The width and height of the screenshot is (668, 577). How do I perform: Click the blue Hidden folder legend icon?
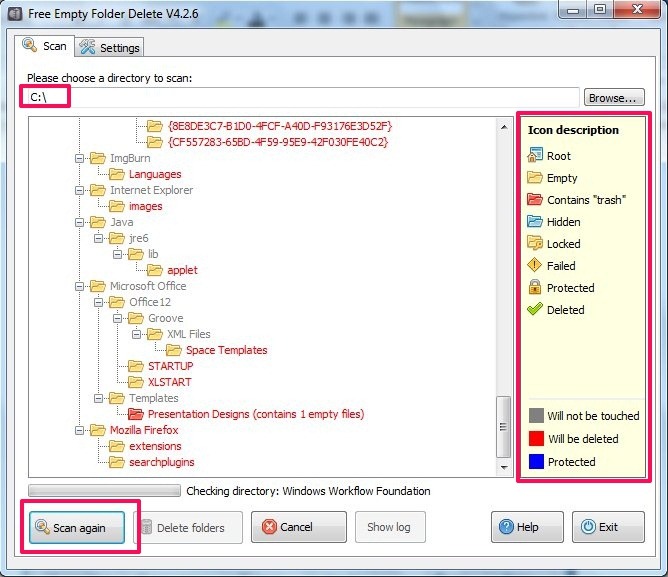coord(535,222)
